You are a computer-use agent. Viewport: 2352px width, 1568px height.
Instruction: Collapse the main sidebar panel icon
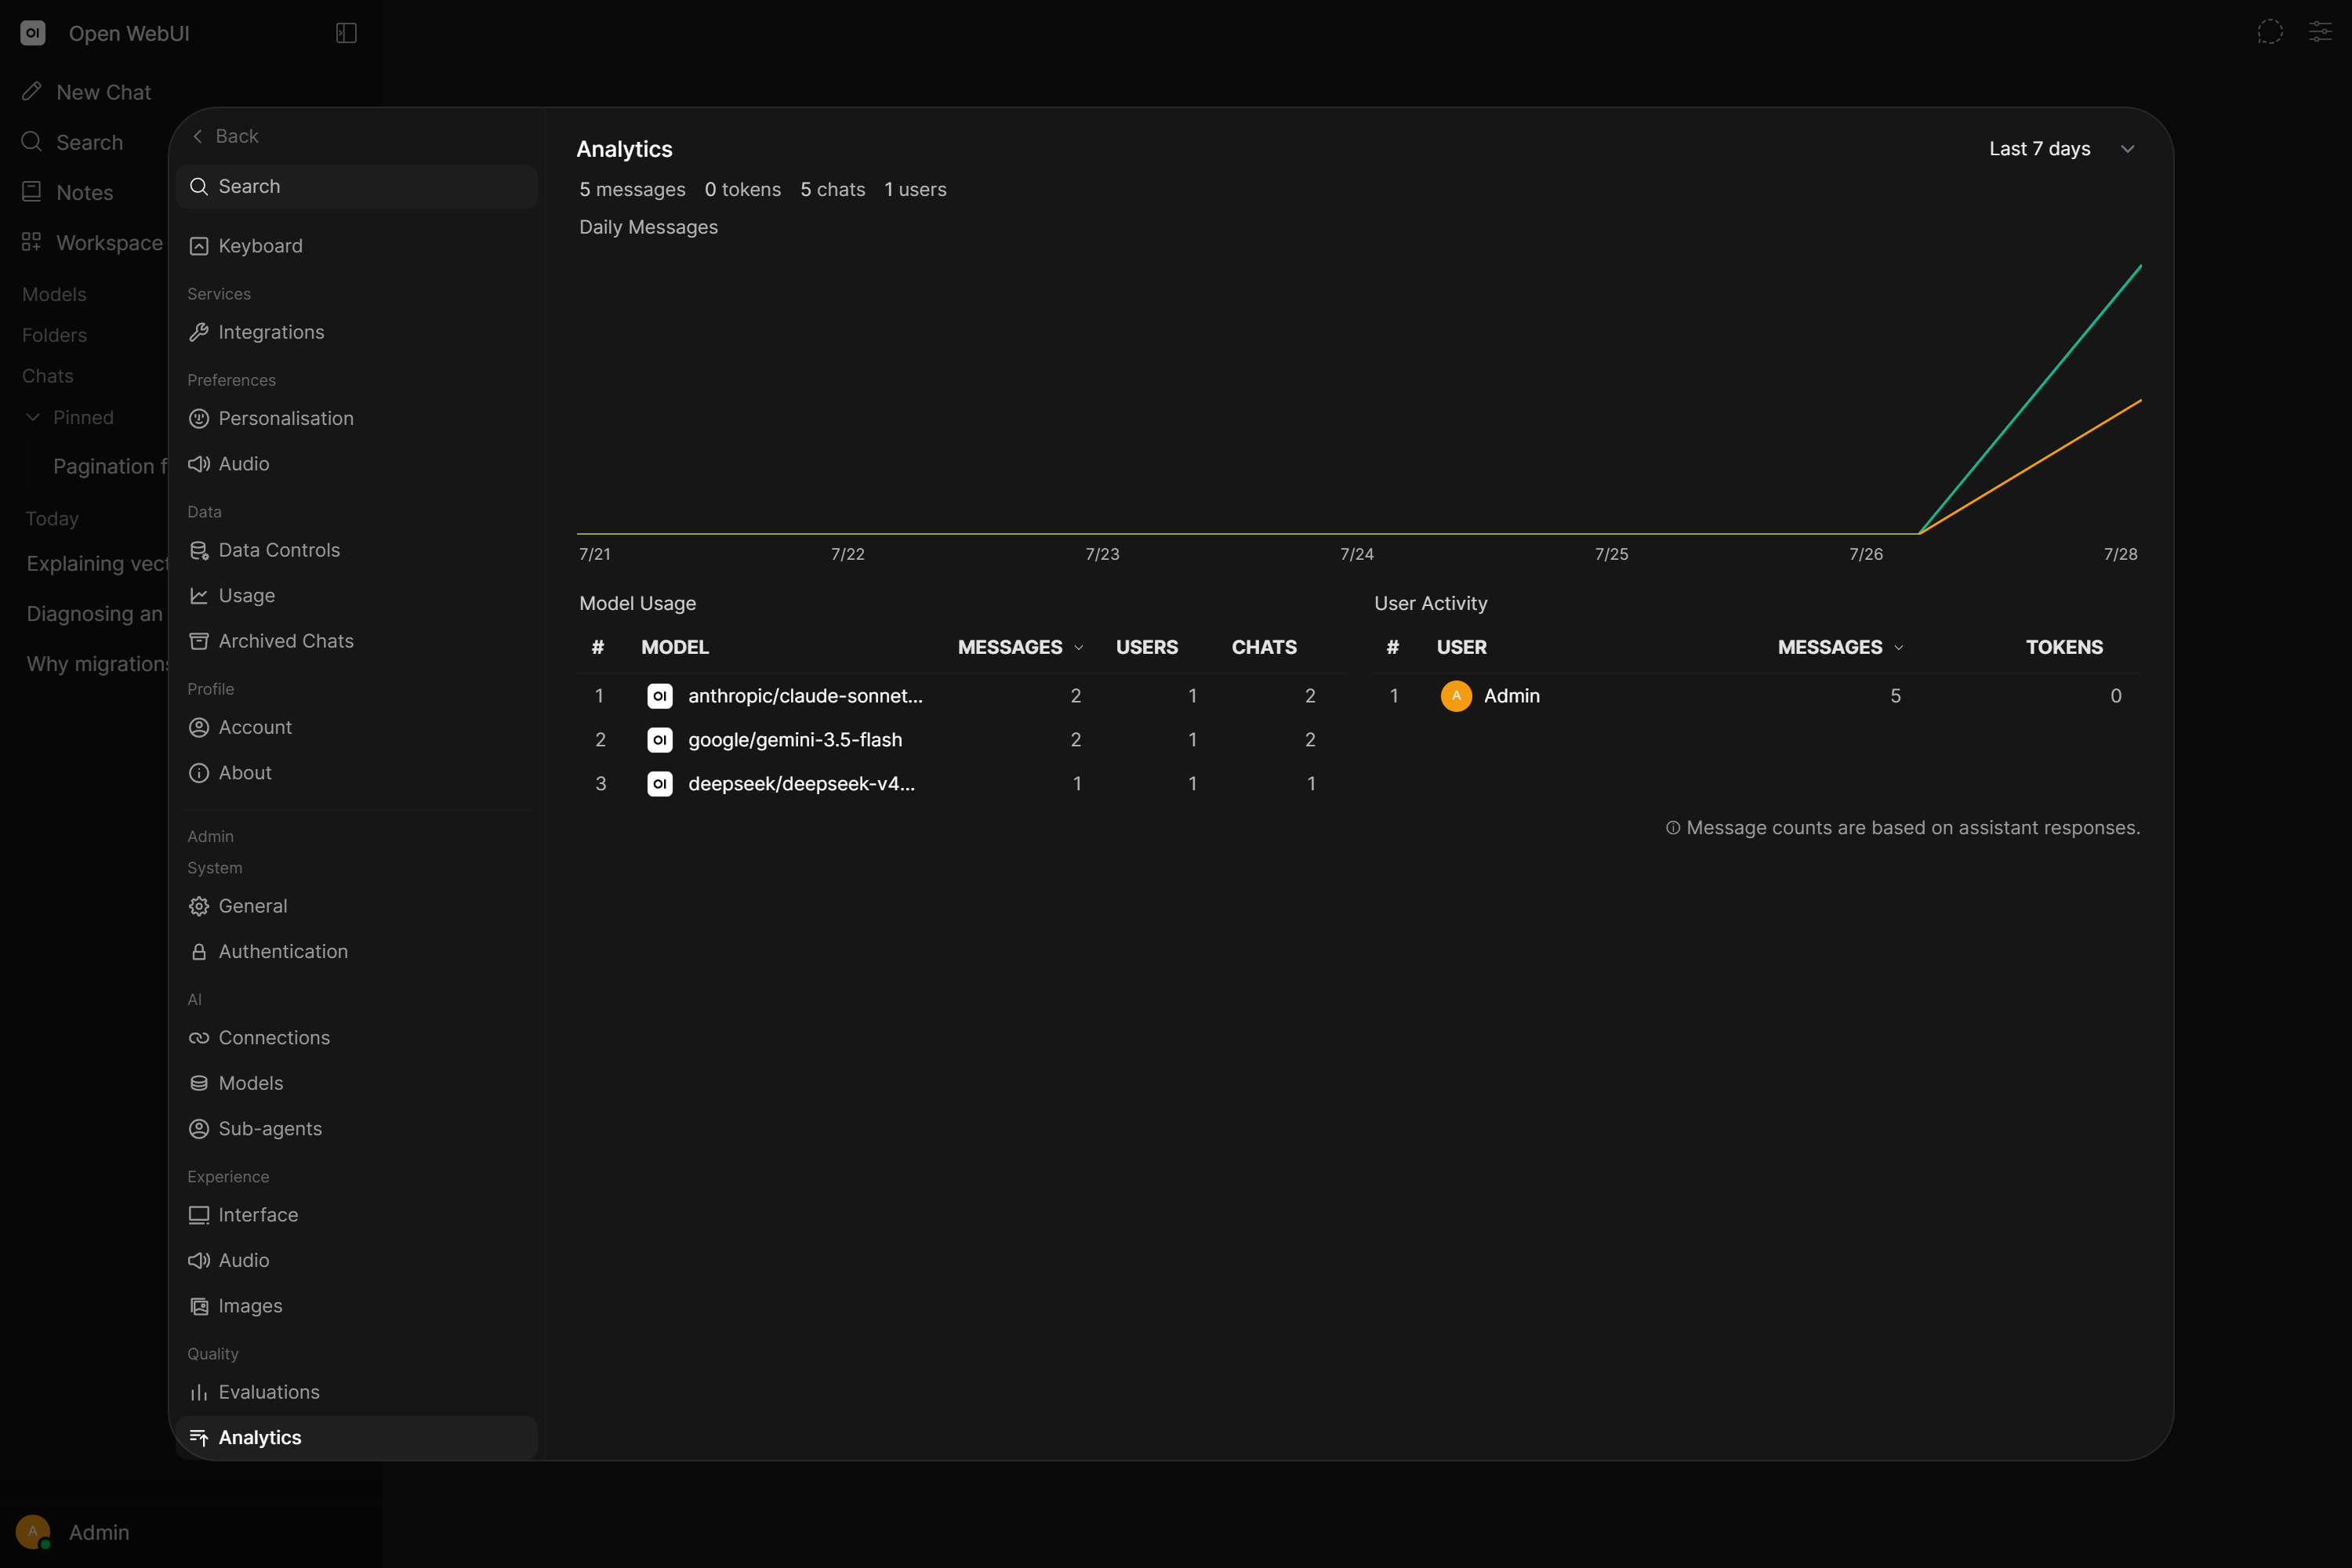(x=346, y=33)
